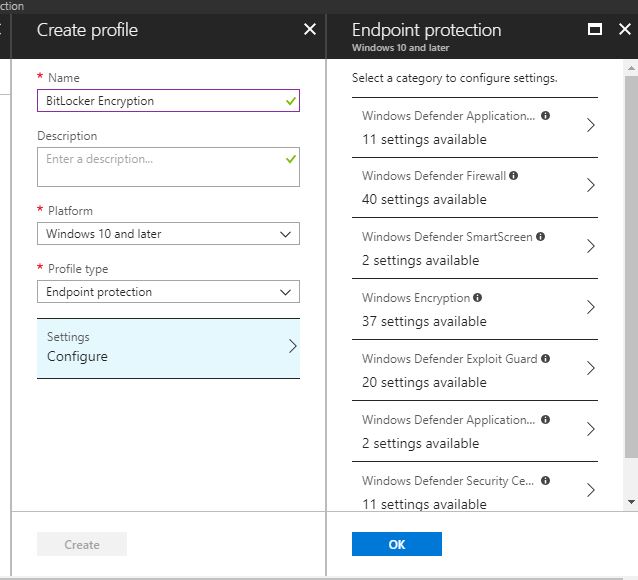Click 'Windows Encryption' label
This screenshot has width=638, height=580.
(415, 298)
